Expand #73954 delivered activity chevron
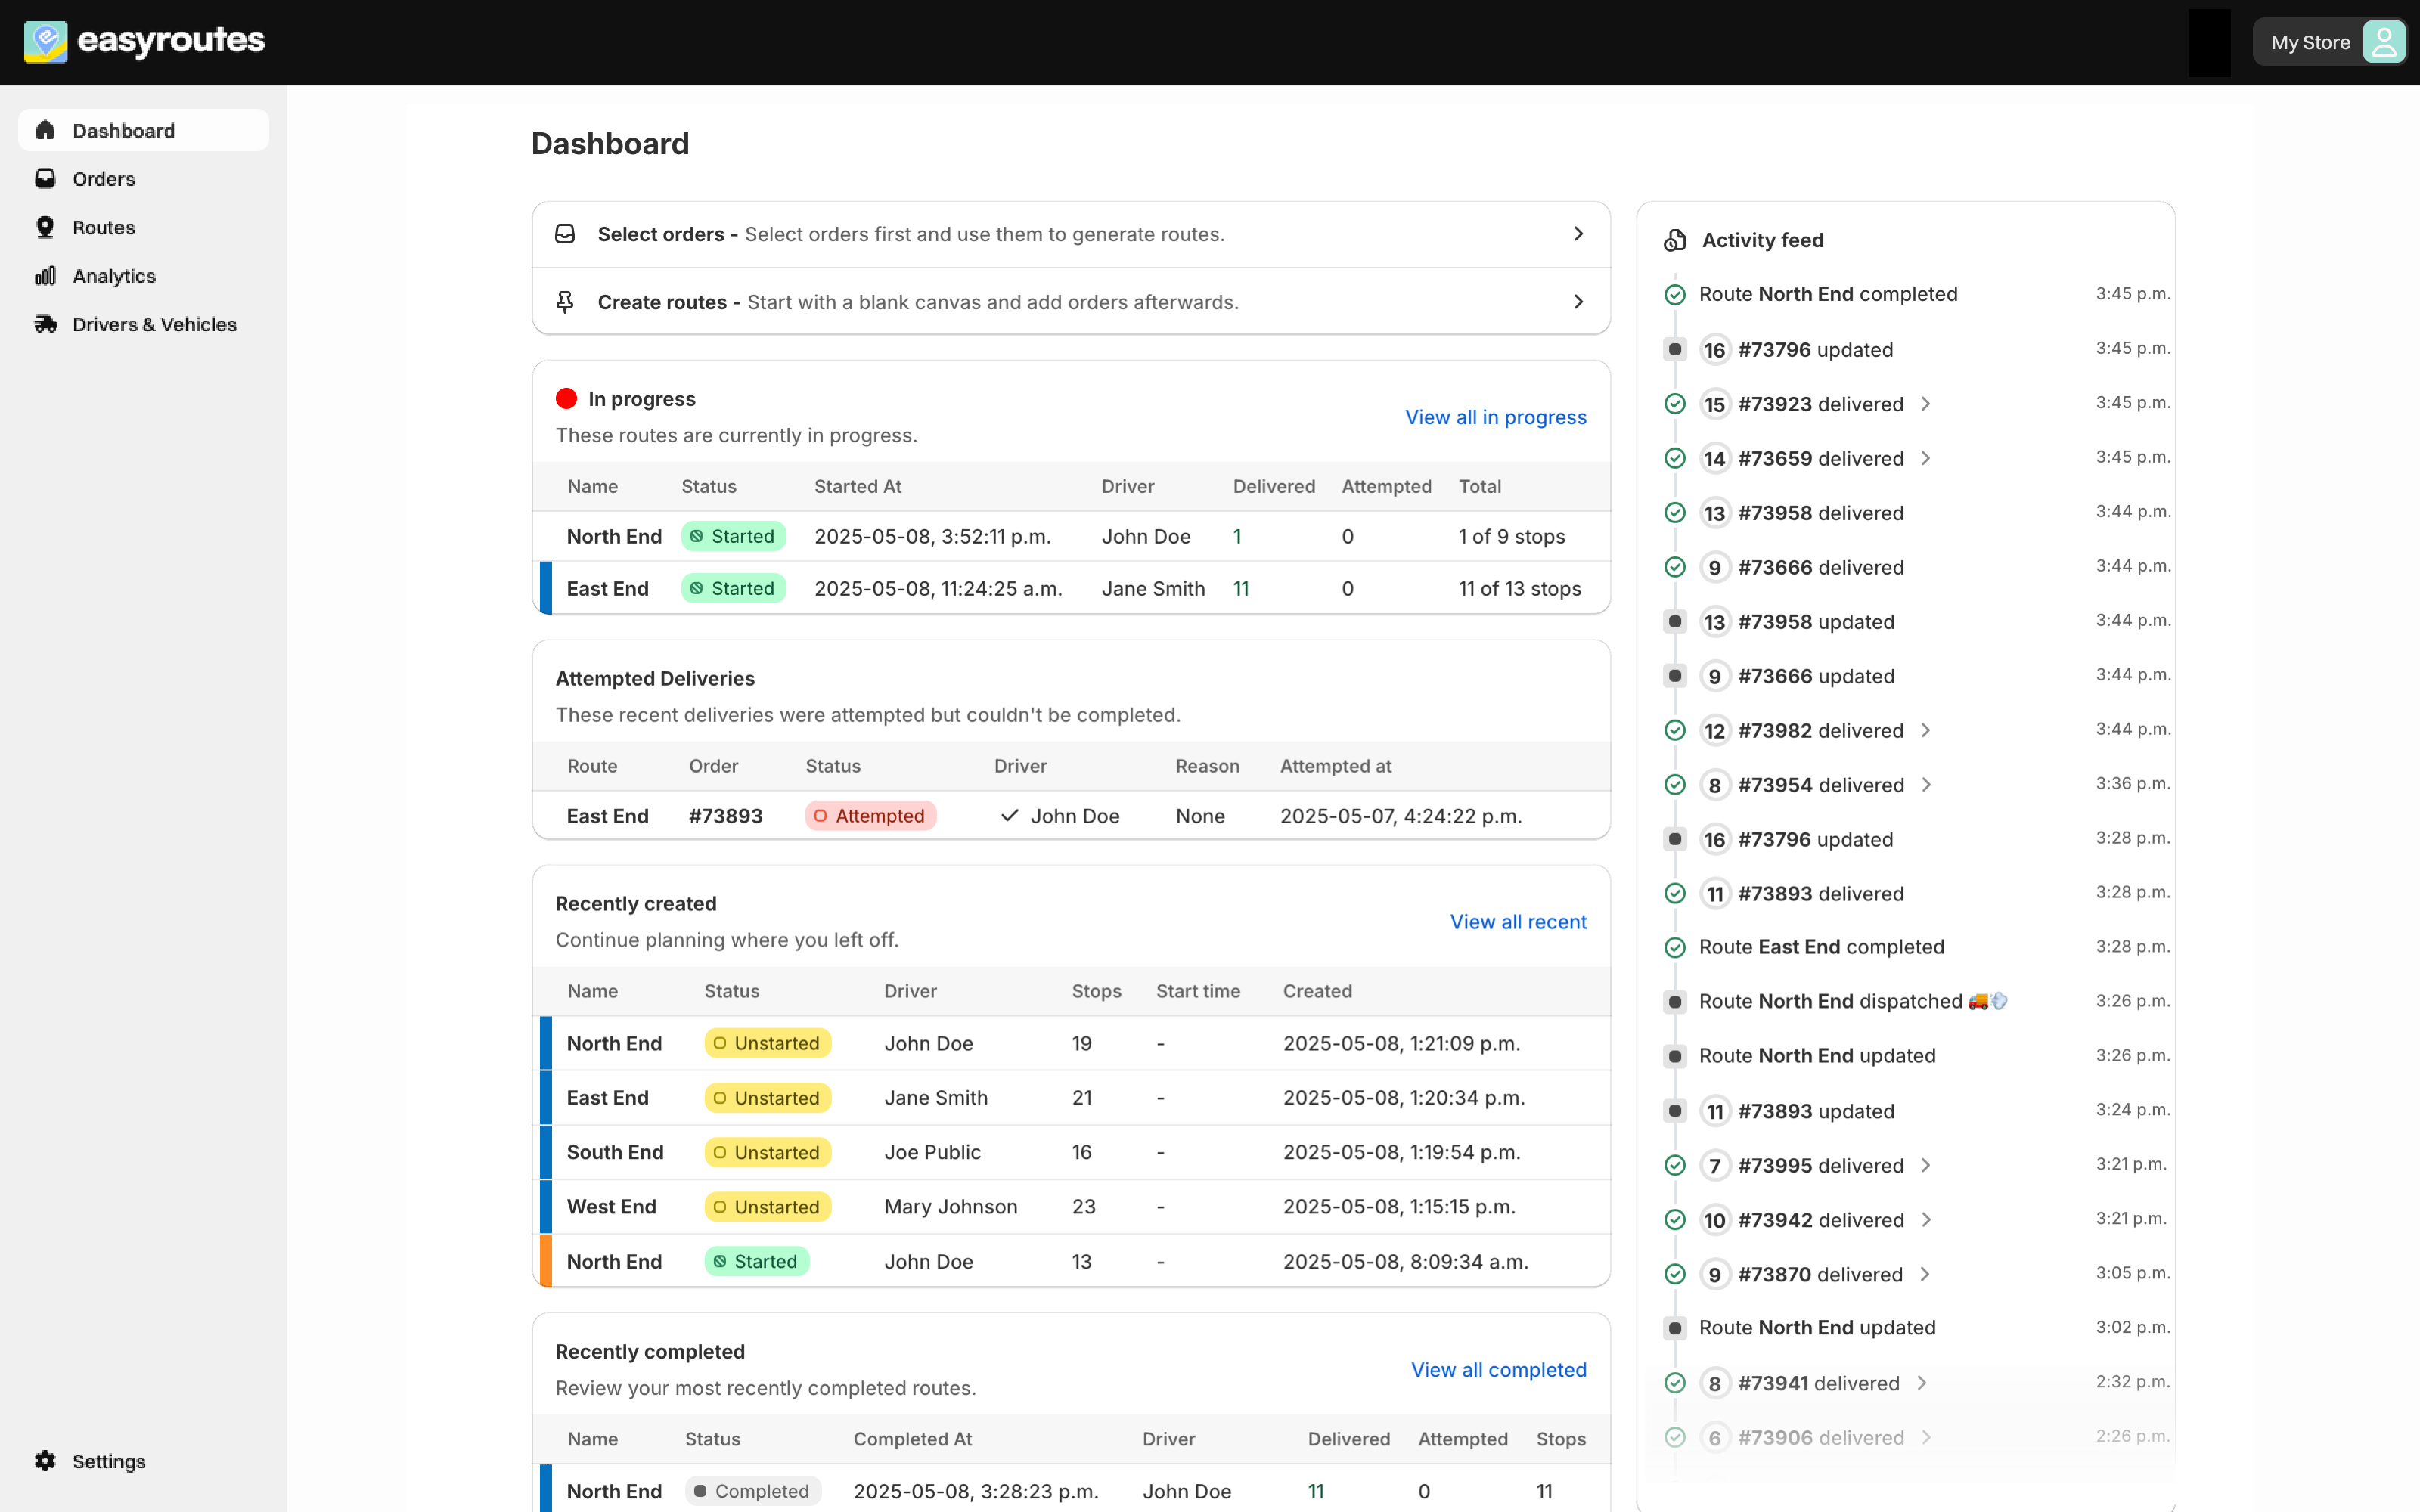 1926,785
